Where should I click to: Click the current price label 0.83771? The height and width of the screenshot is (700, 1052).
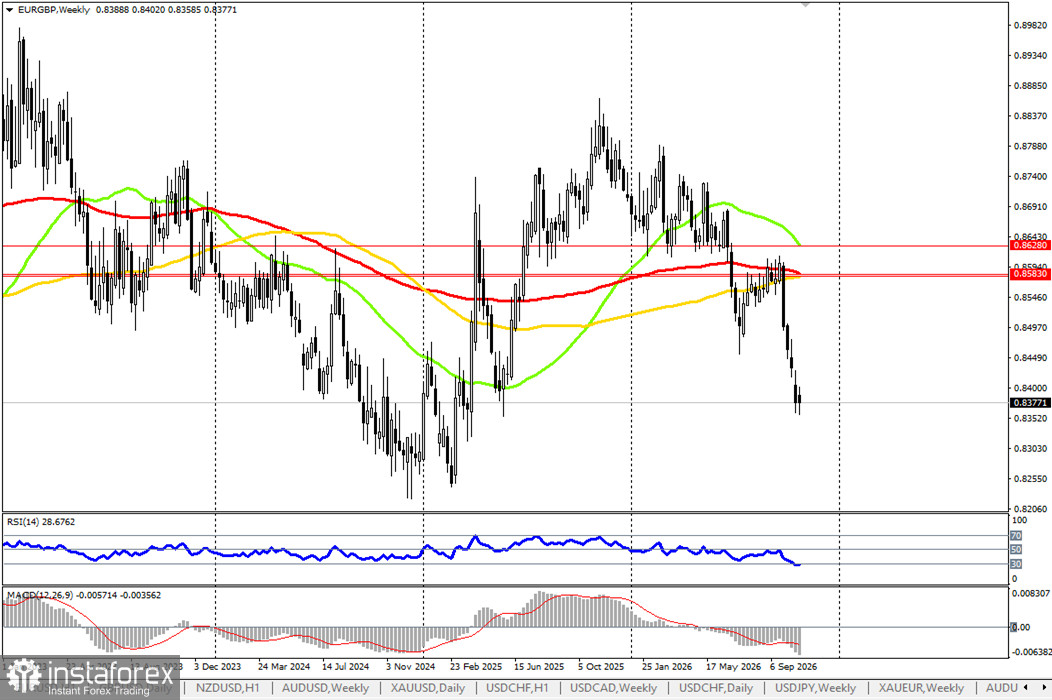[1030, 403]
